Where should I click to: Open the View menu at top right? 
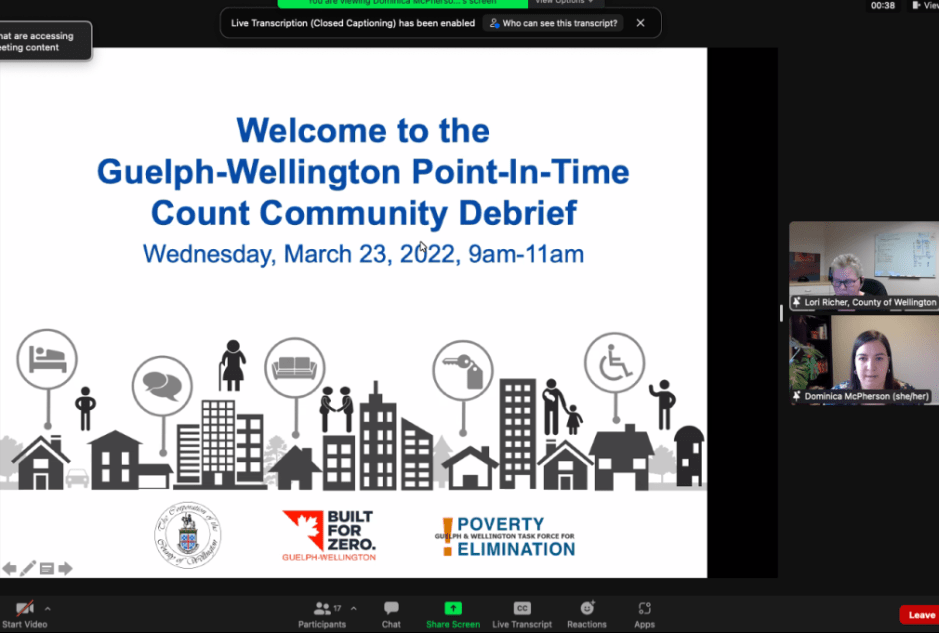[x=924, y=5]
